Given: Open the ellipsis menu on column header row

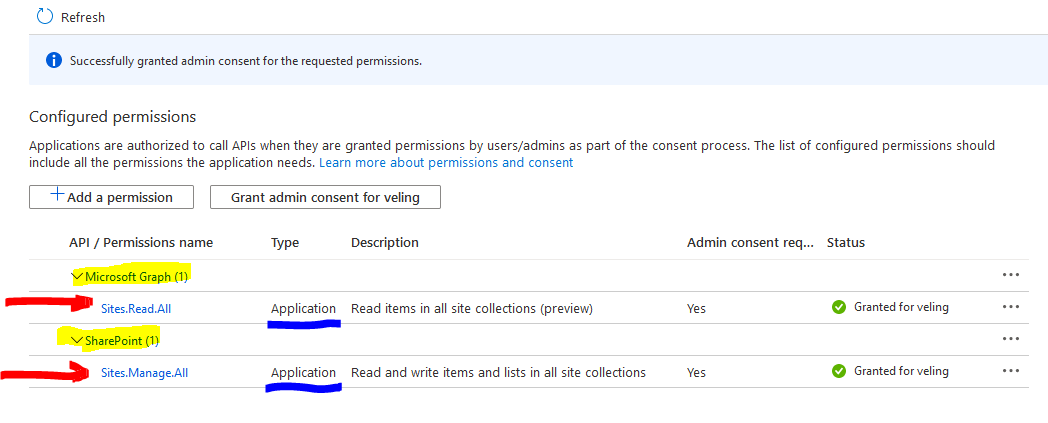Looking at the screenshot, I should (1011, 275).
